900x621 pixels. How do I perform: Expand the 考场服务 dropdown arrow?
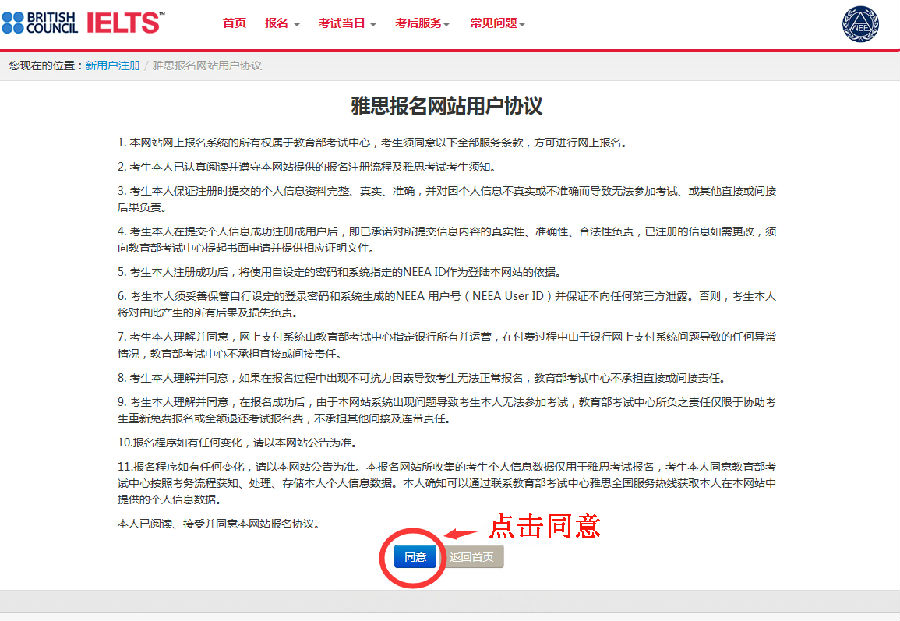(446, 25)
